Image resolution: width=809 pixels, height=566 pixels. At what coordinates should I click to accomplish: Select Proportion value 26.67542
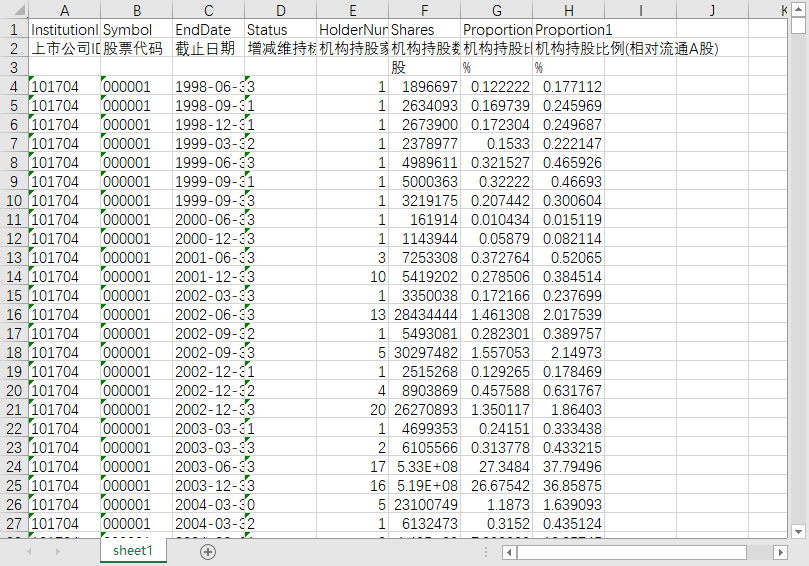point(496,486)
